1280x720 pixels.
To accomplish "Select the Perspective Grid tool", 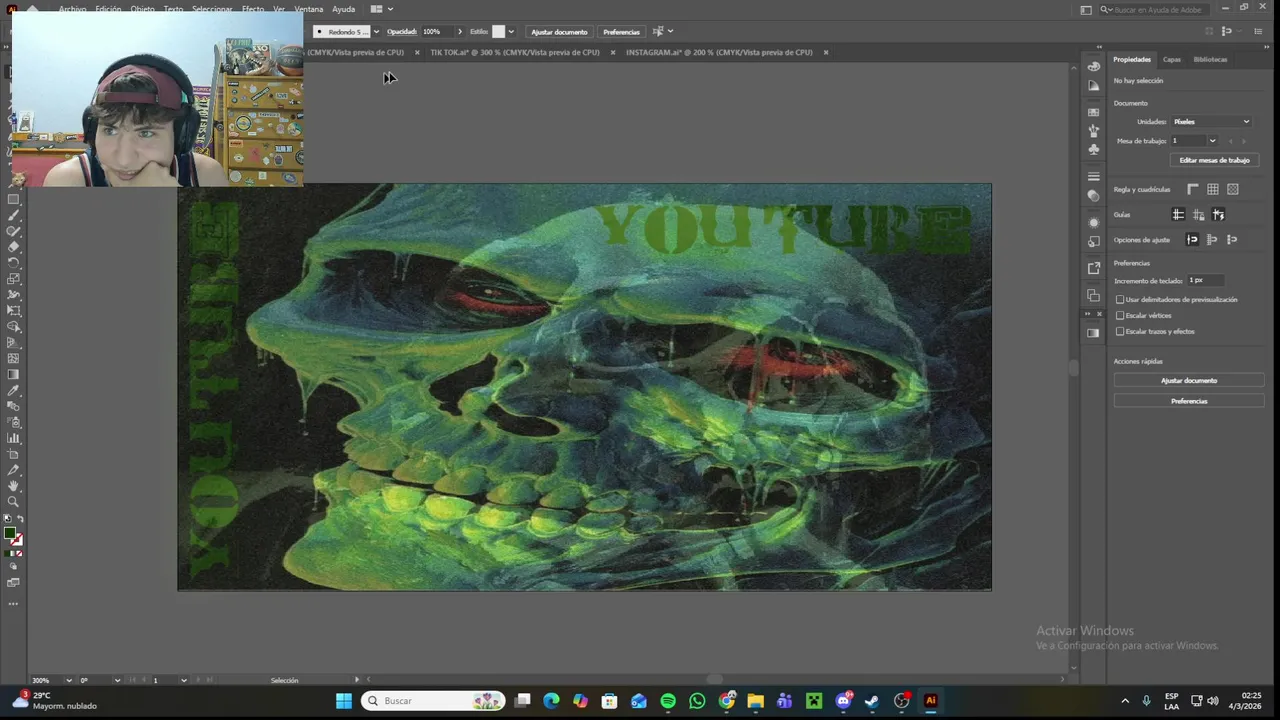I will 13,343.
